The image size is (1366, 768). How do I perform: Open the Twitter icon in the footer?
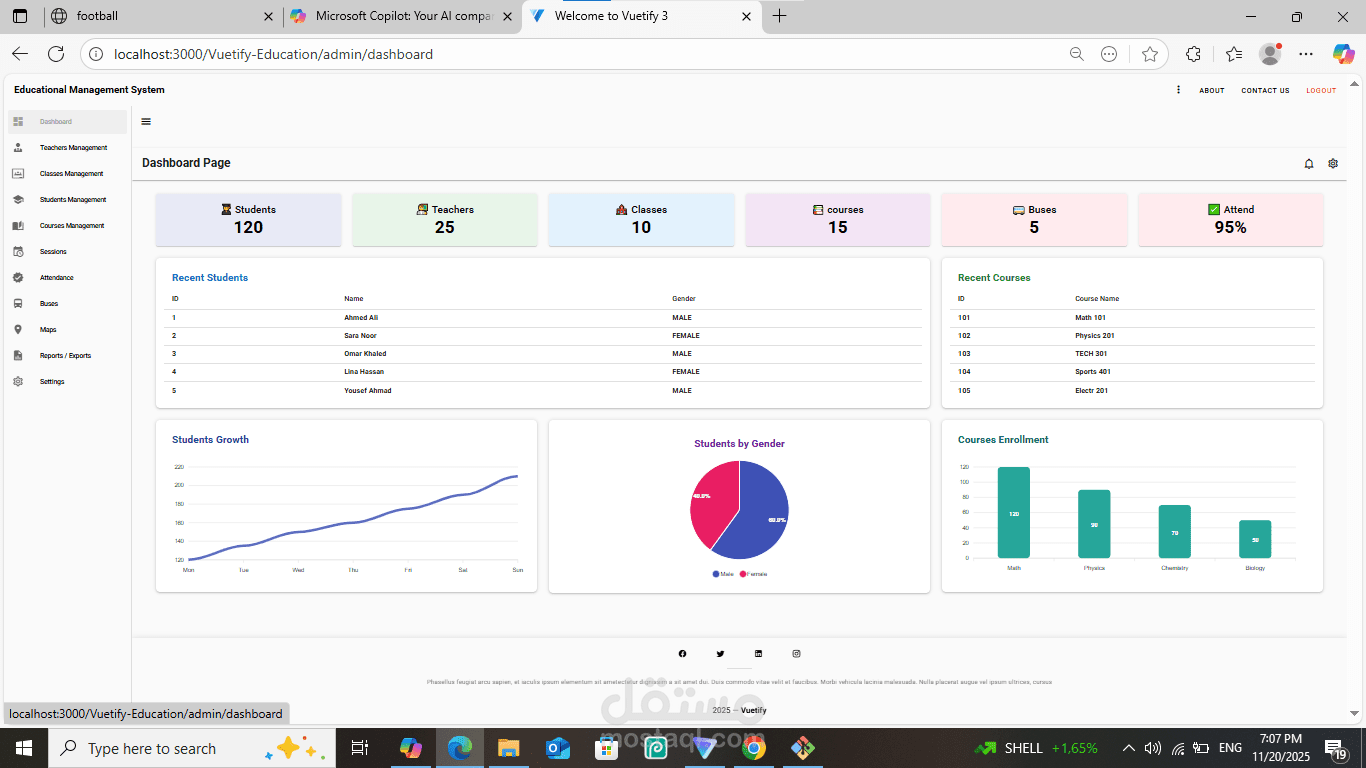tap(720, 654)
